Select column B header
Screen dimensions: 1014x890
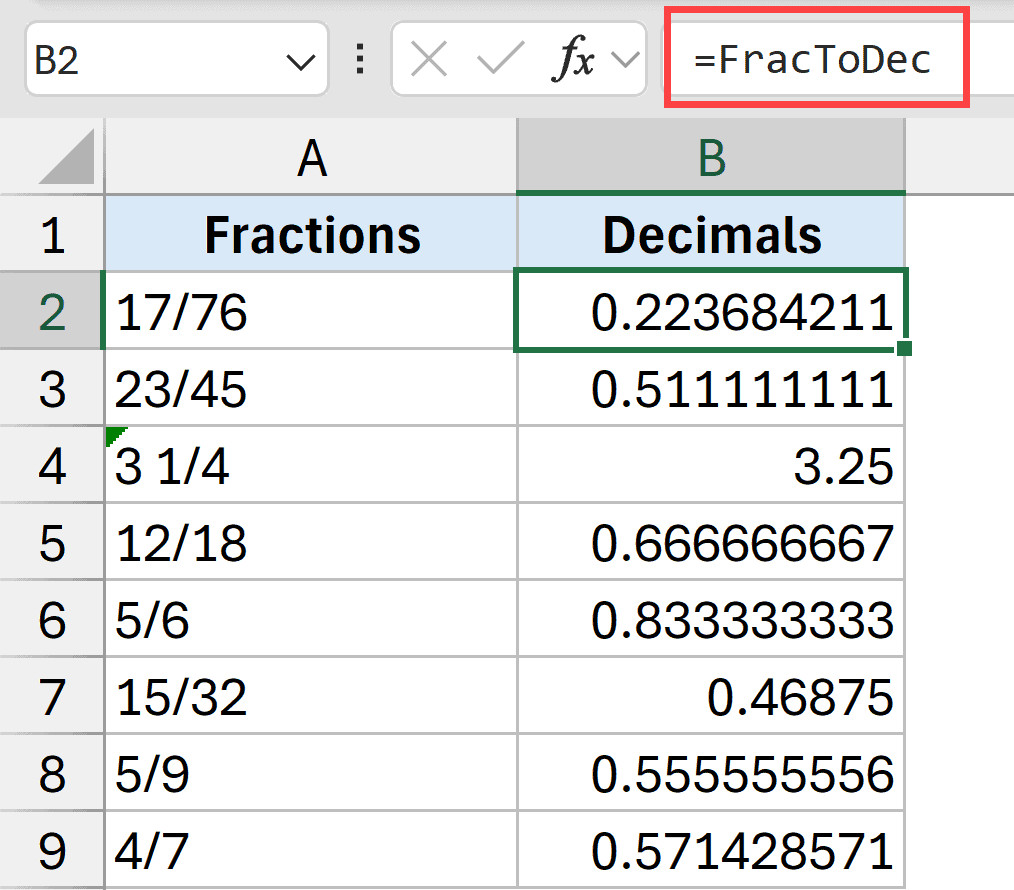pyautogui.click(x=711, y=158)
